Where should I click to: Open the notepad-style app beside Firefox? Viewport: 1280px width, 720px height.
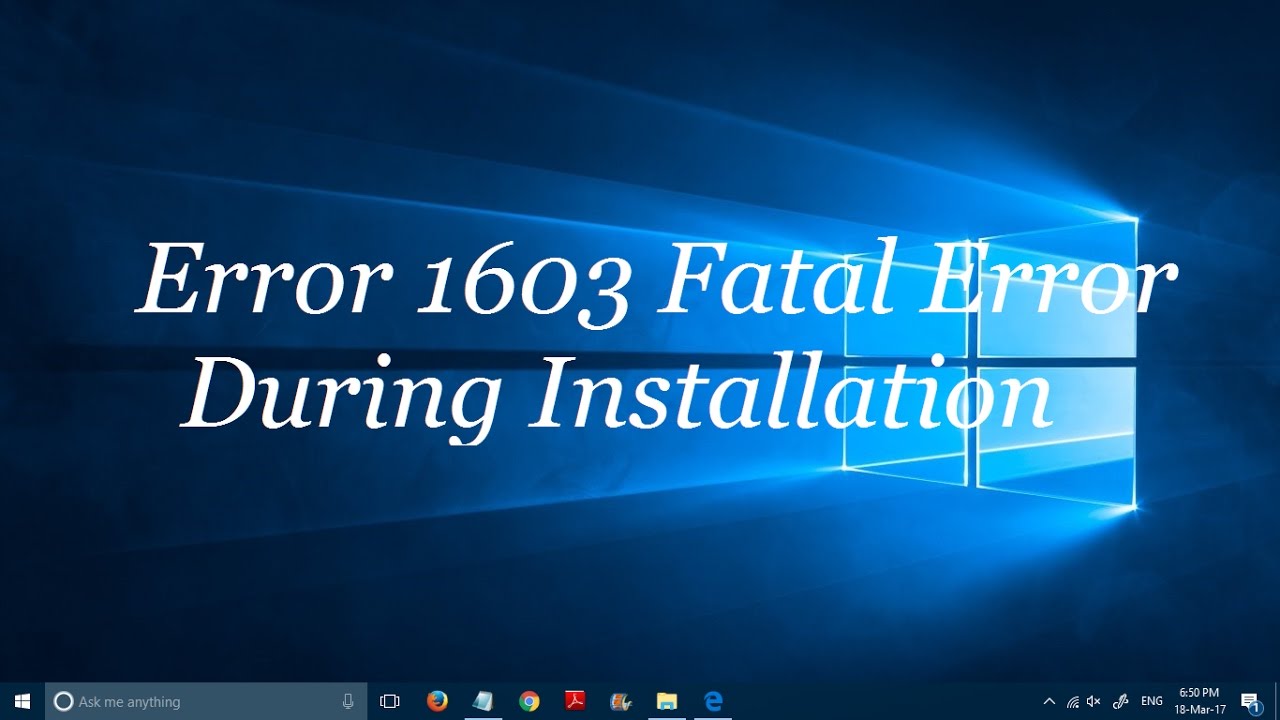tap(483, 701)
